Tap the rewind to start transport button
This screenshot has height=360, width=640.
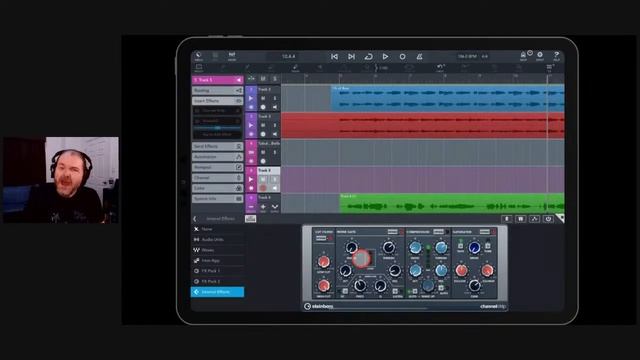(x=334, y=57)
